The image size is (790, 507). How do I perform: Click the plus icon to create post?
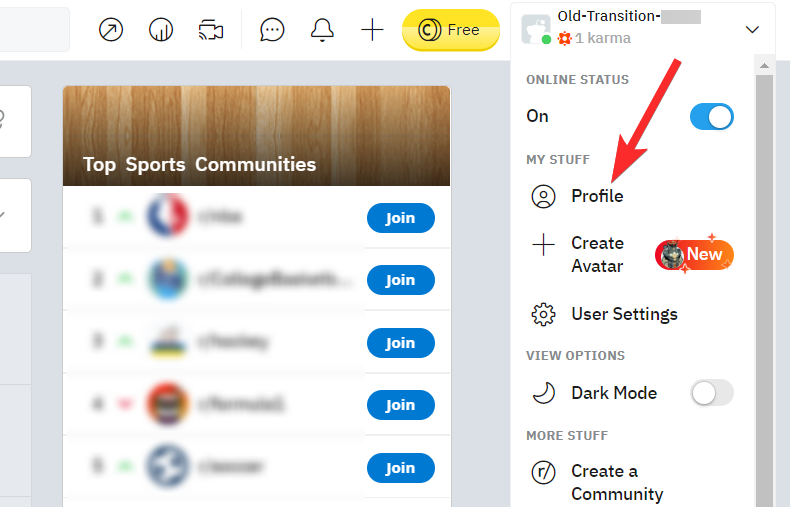pos(372,30)
